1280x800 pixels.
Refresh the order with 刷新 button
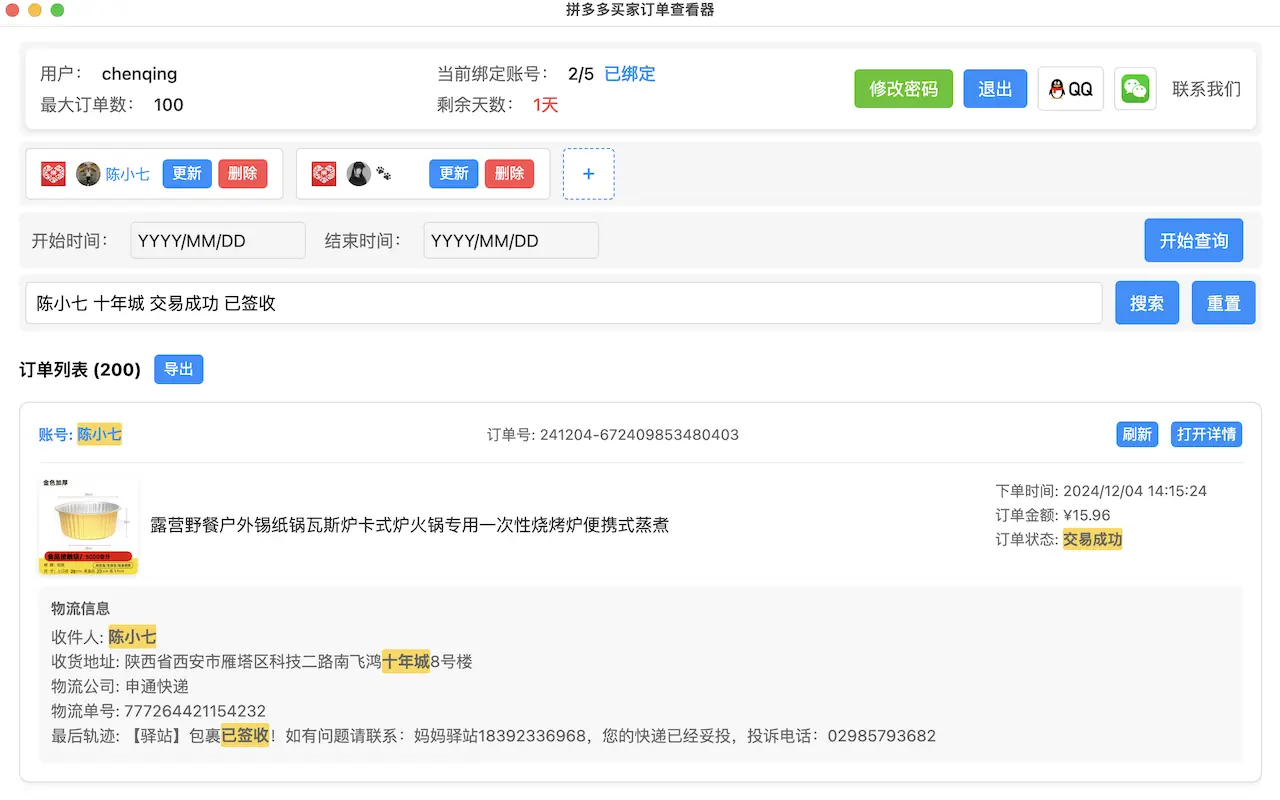1137,434
